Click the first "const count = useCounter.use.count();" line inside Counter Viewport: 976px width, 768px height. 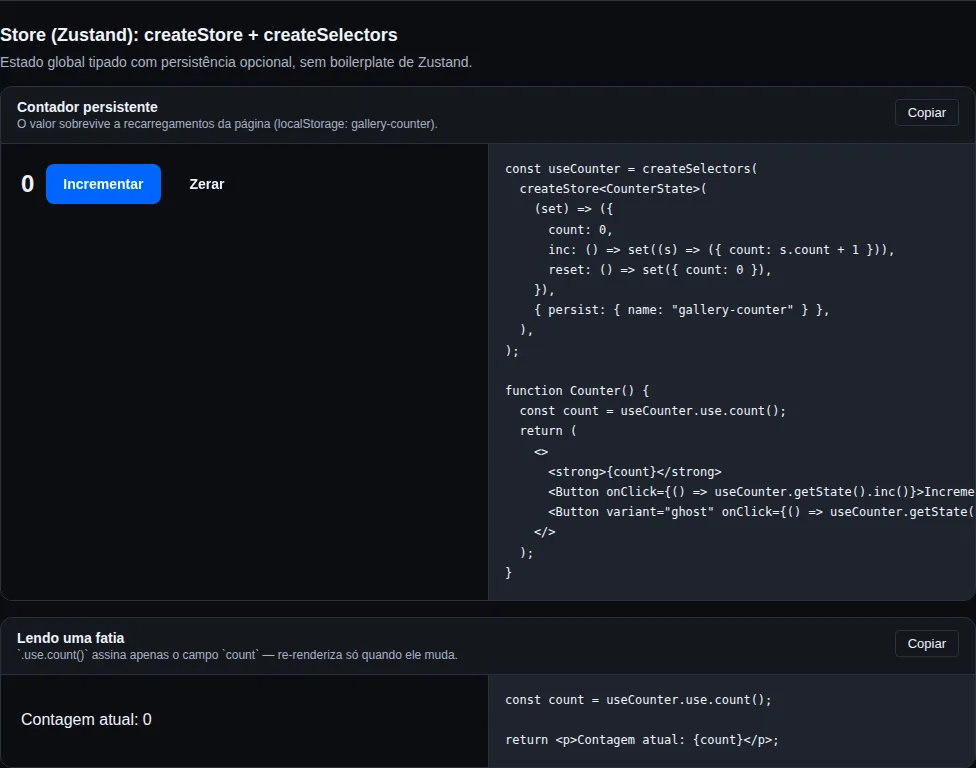tap(653, 411)
